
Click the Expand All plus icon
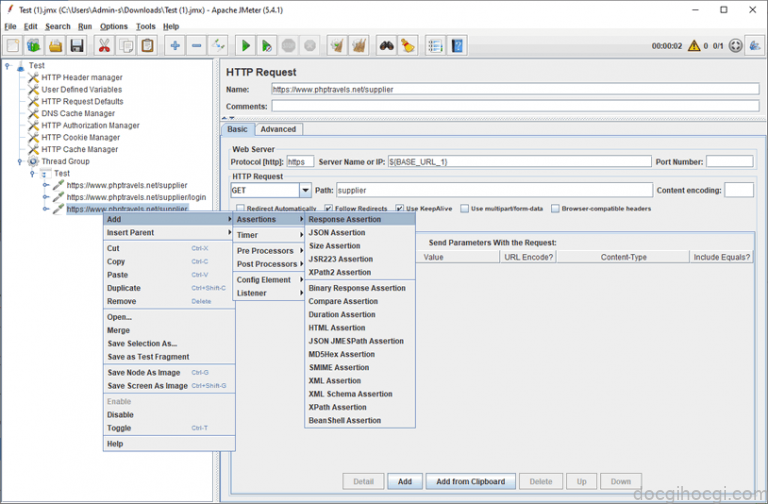click(x=175, y=46)
